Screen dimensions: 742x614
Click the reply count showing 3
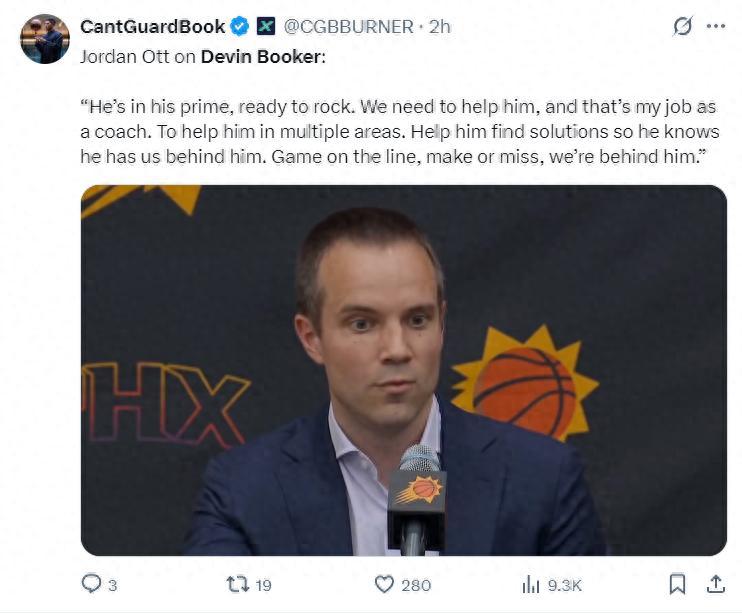coord(112,585)
